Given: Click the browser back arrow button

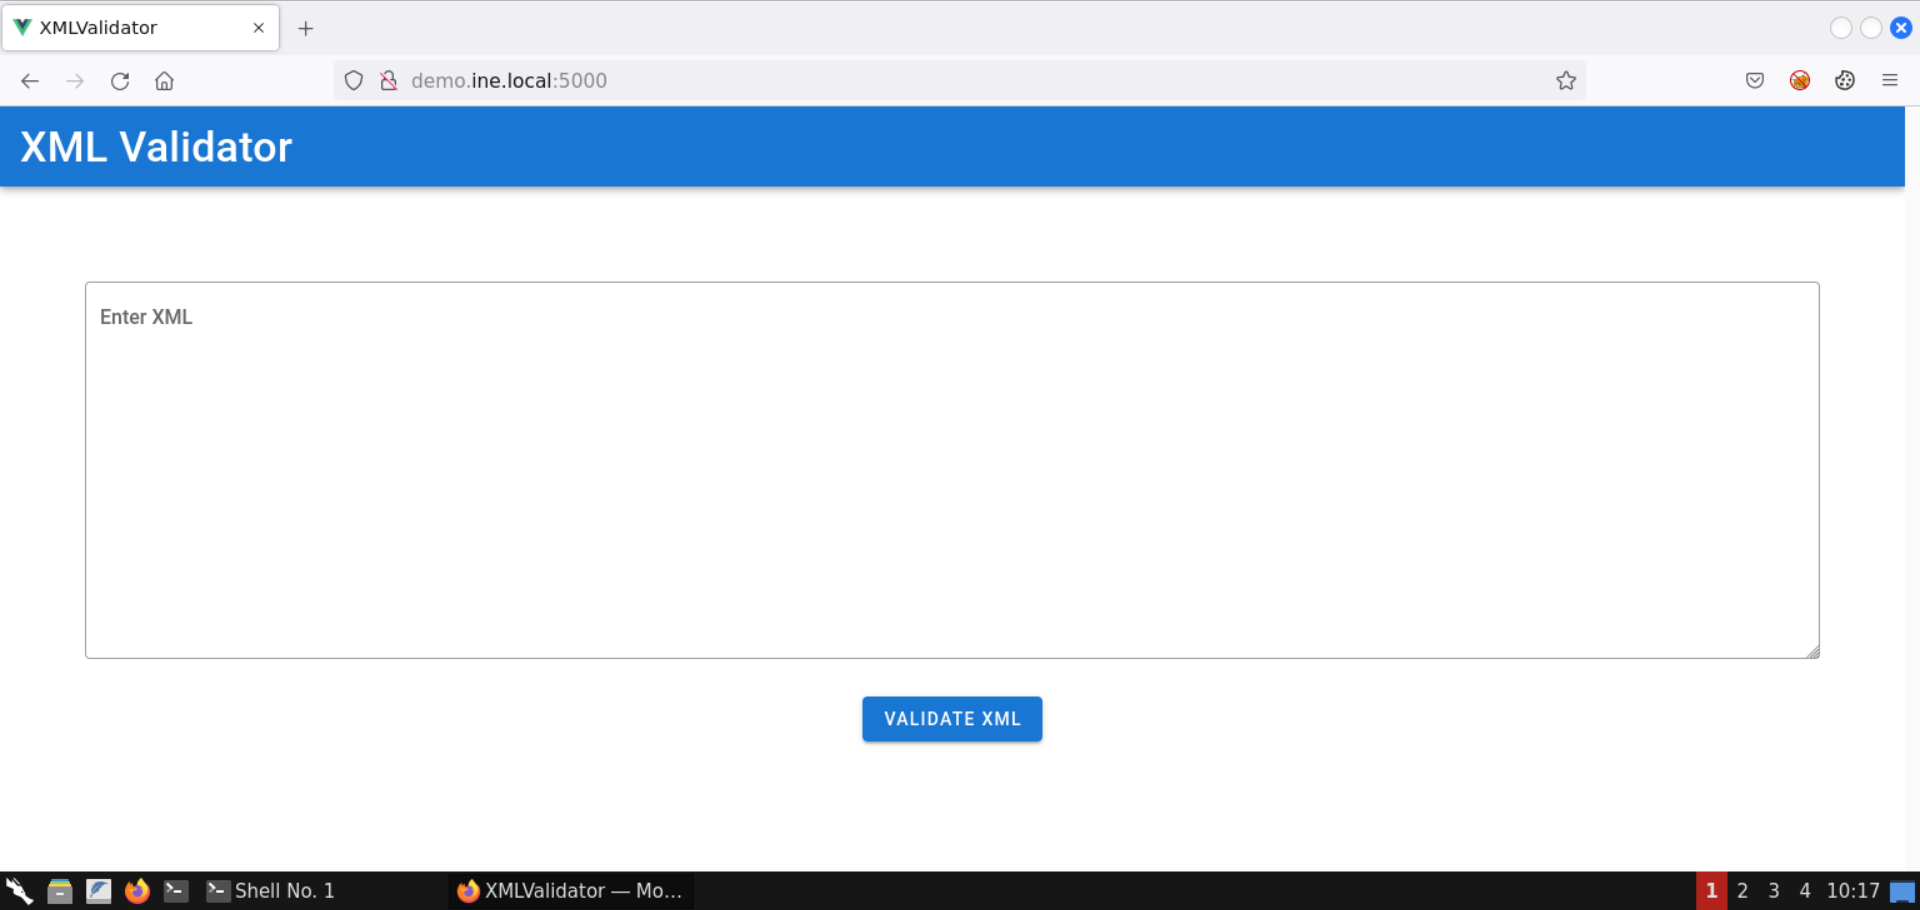Looking at the screenshot, I should (30, 81).
